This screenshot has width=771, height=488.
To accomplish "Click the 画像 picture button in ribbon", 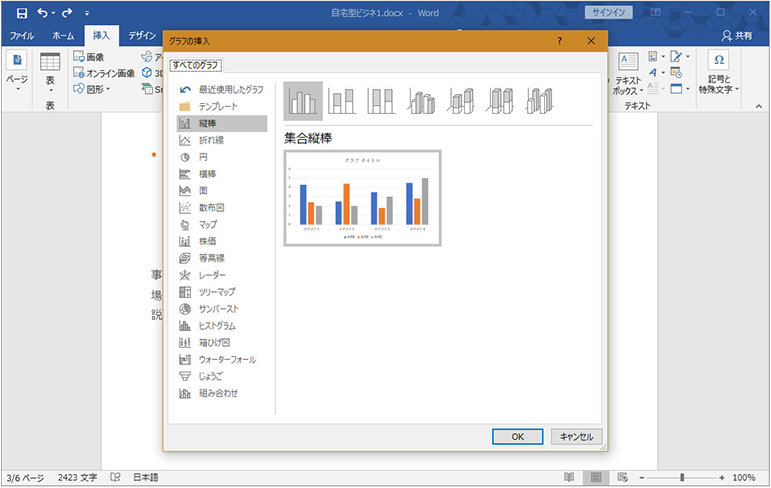I will coord(89,57).
